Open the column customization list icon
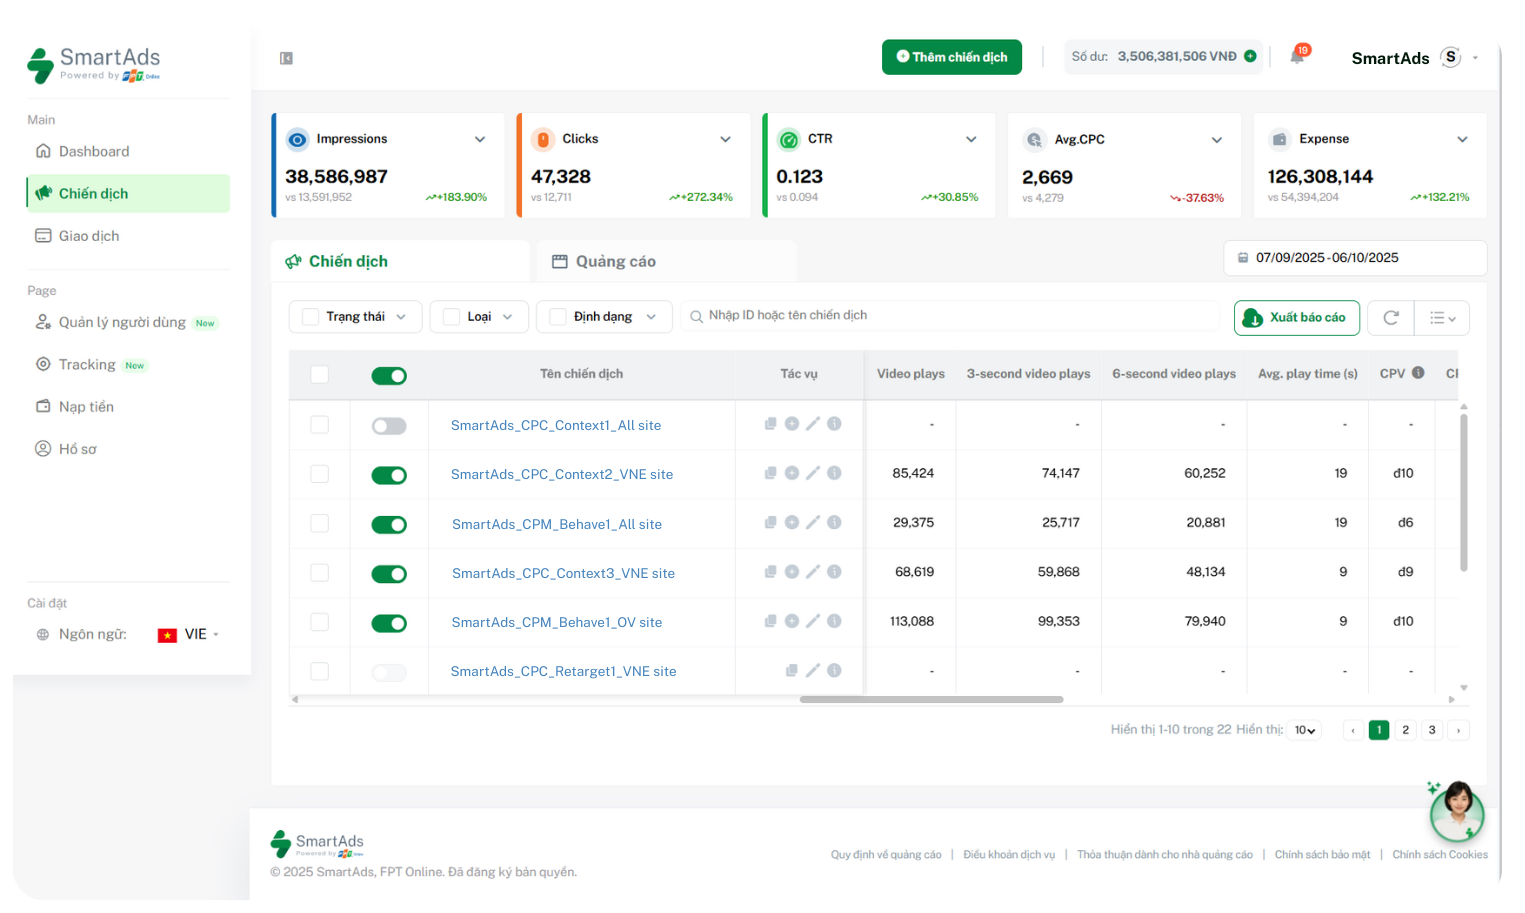 point(1441,317)
